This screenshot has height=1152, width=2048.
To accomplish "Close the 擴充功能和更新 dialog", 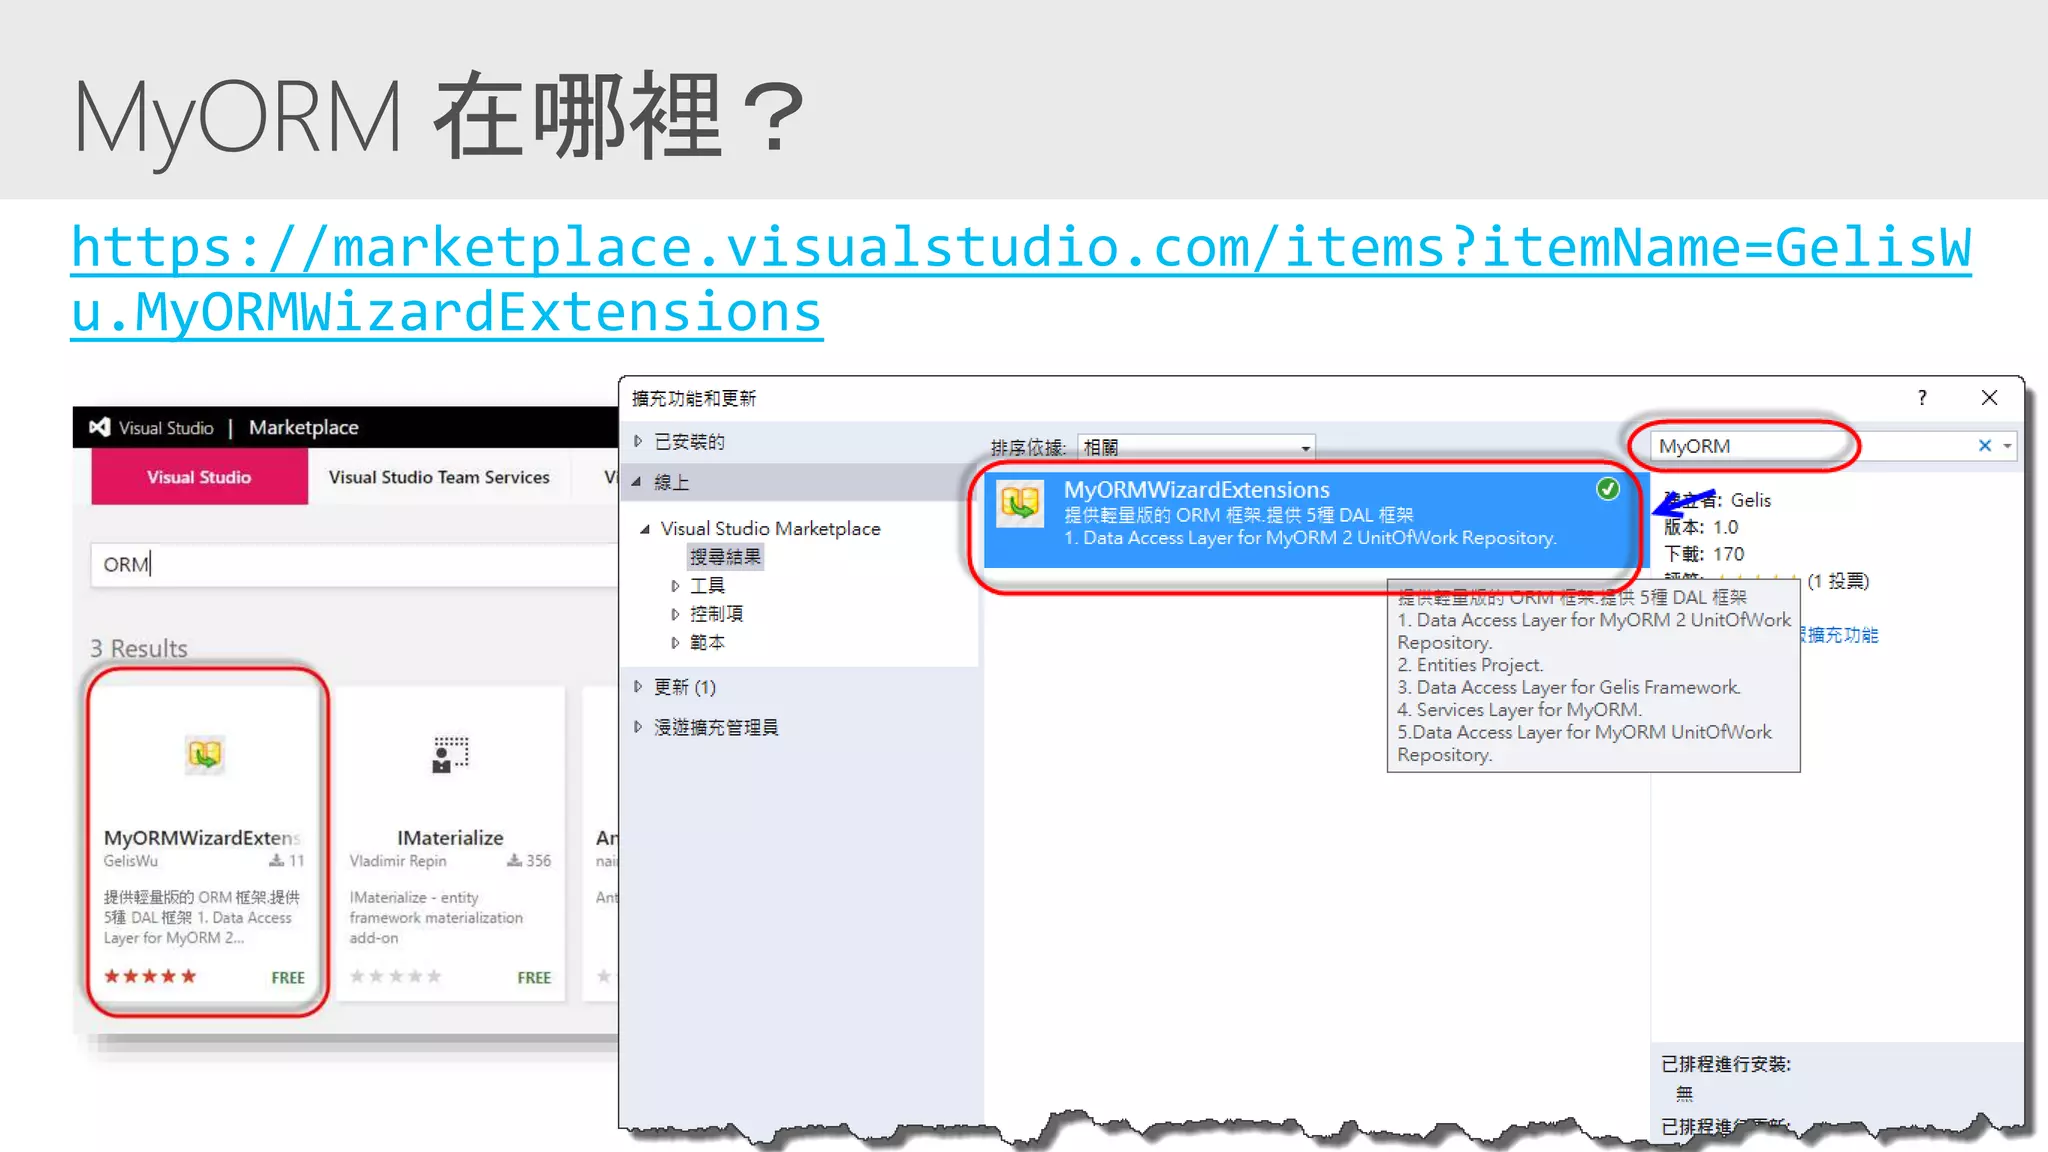I will coord(1989,398).
